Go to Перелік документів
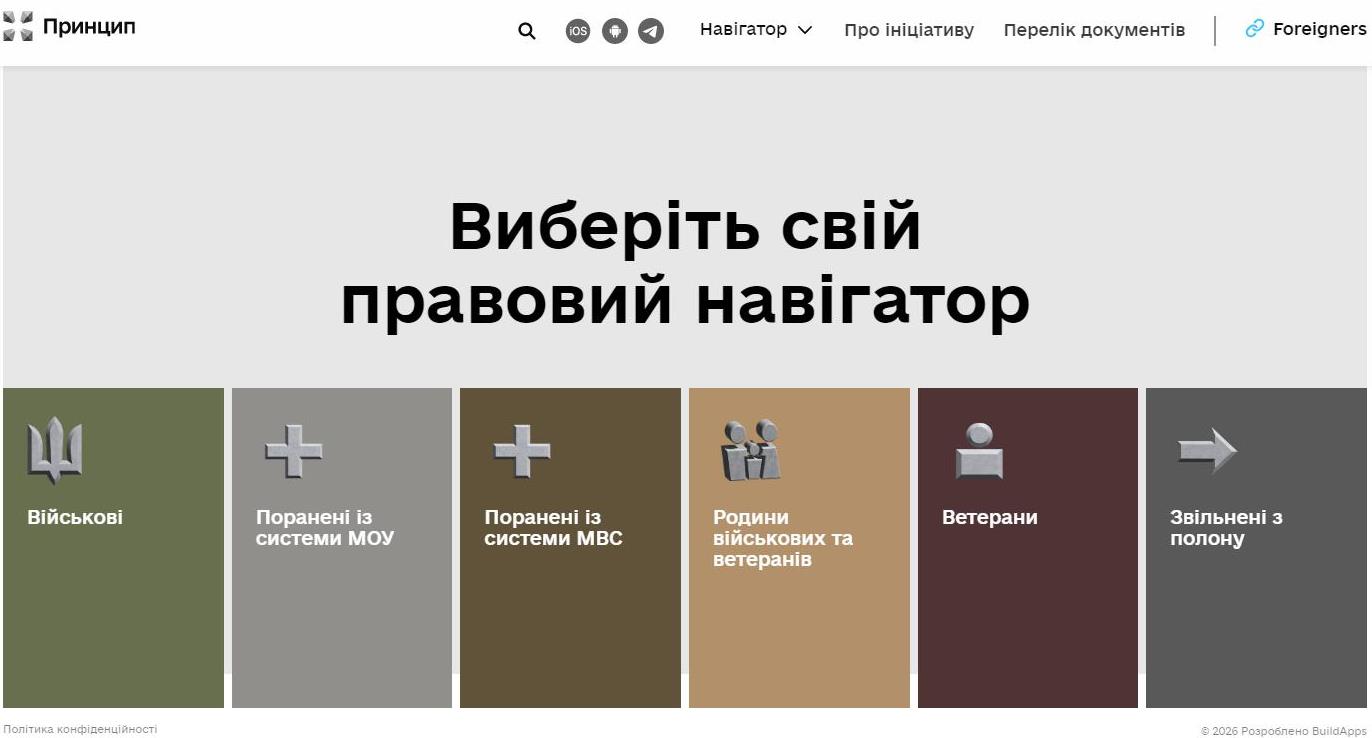Screen dimensions: 1372x738 tap(1094, 30)
